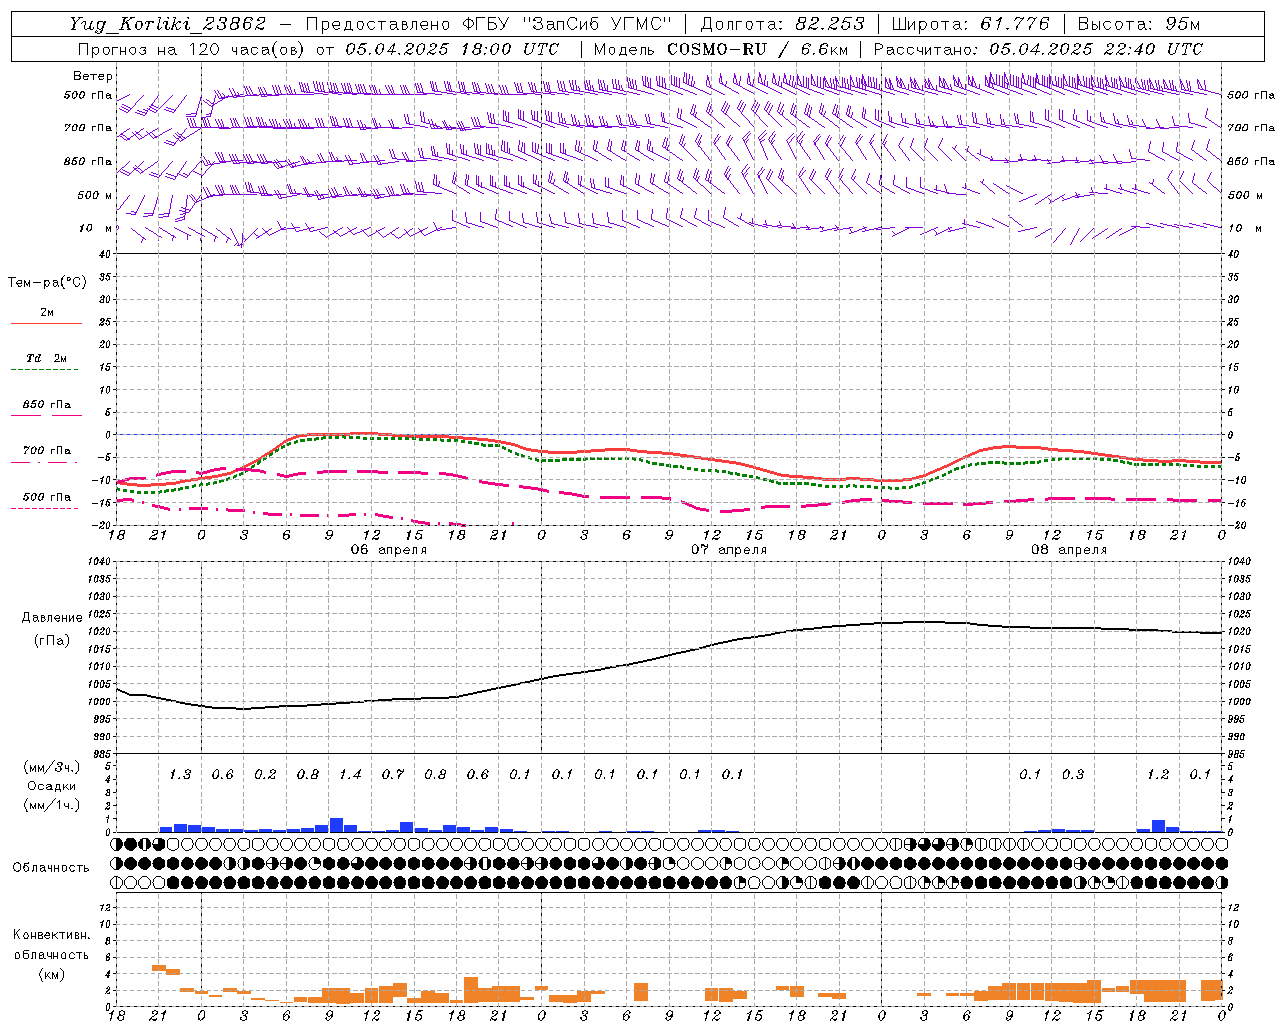
Task: Click the 'Тем-ра(°C)' temperature panel label
Action: tap(47, 283)
